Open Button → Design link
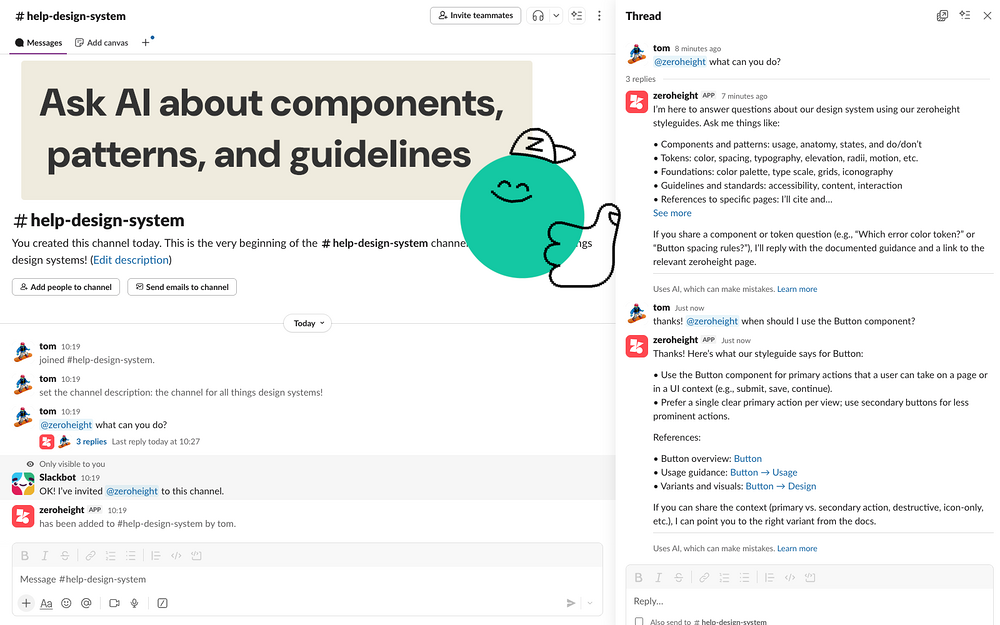 point(781,486)
